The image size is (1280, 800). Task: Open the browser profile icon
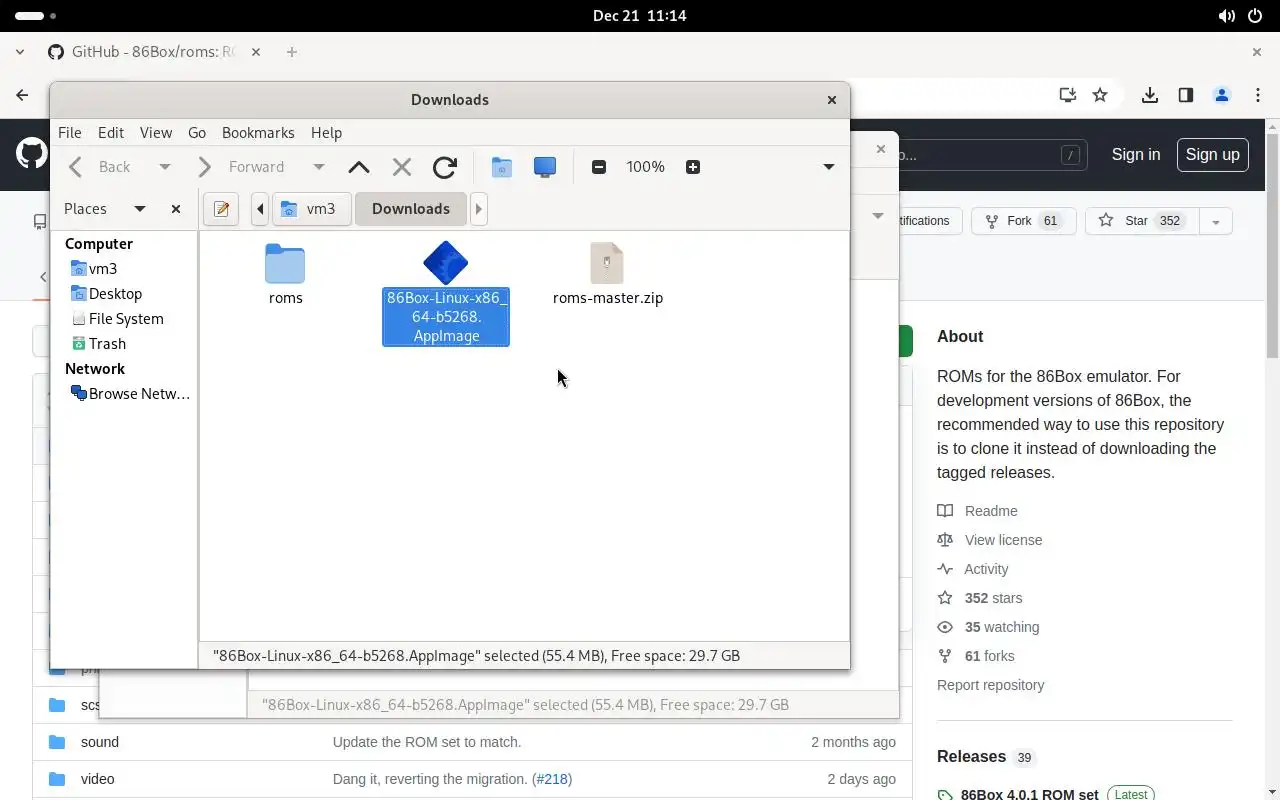click(1222, 95)
